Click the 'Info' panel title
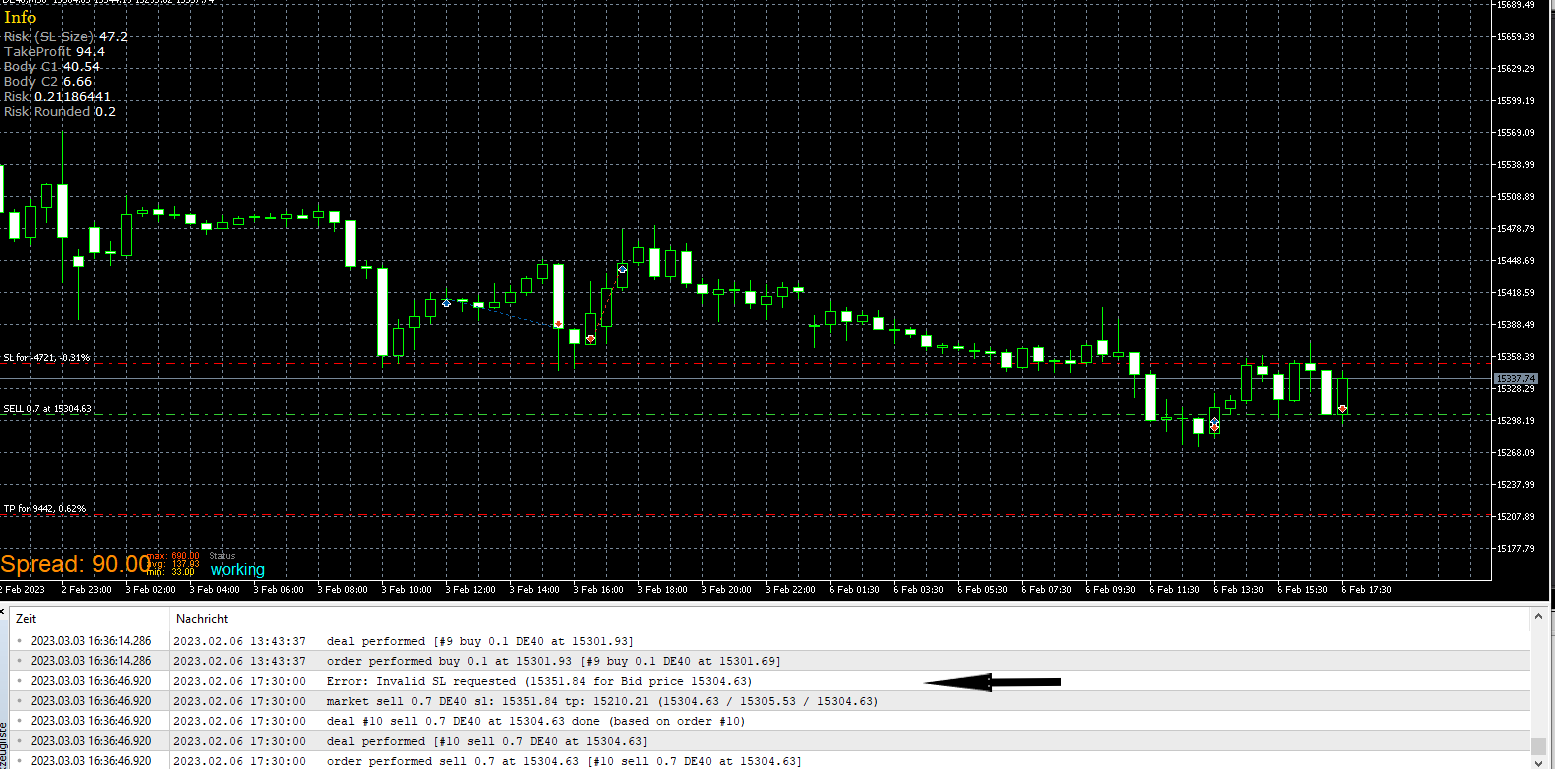This screenshot has width=1555, height=769. [x=20, y=17]
